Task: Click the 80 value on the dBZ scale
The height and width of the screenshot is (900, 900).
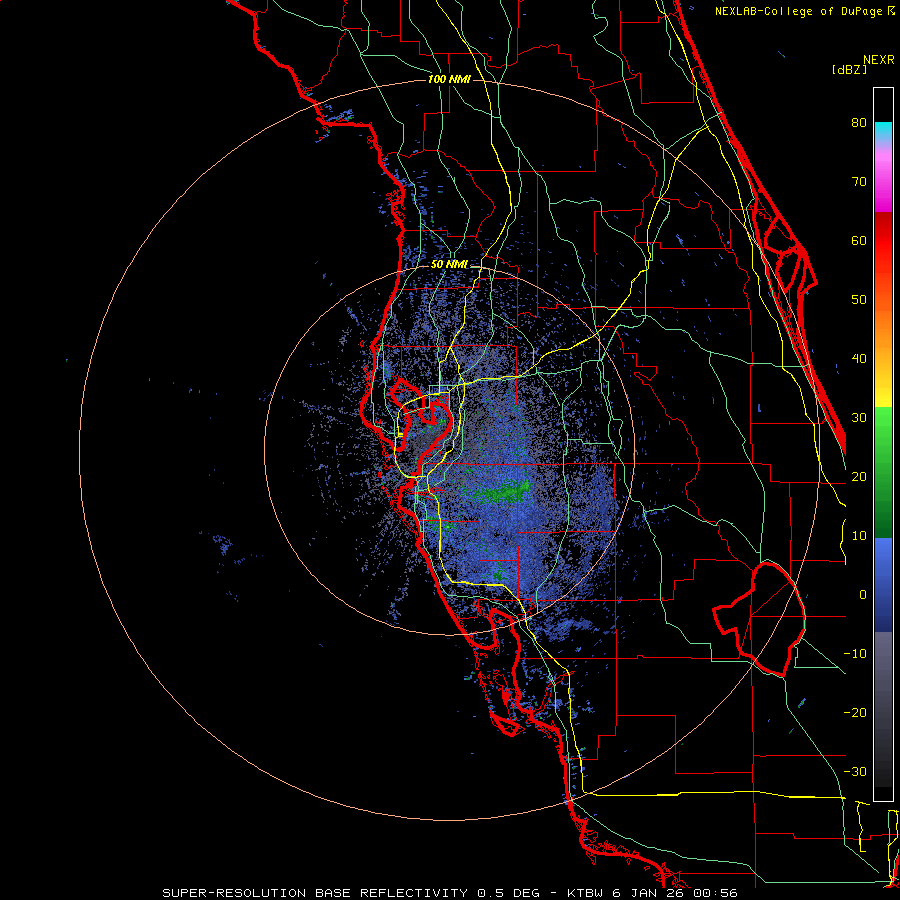Action: coord(859,123)
